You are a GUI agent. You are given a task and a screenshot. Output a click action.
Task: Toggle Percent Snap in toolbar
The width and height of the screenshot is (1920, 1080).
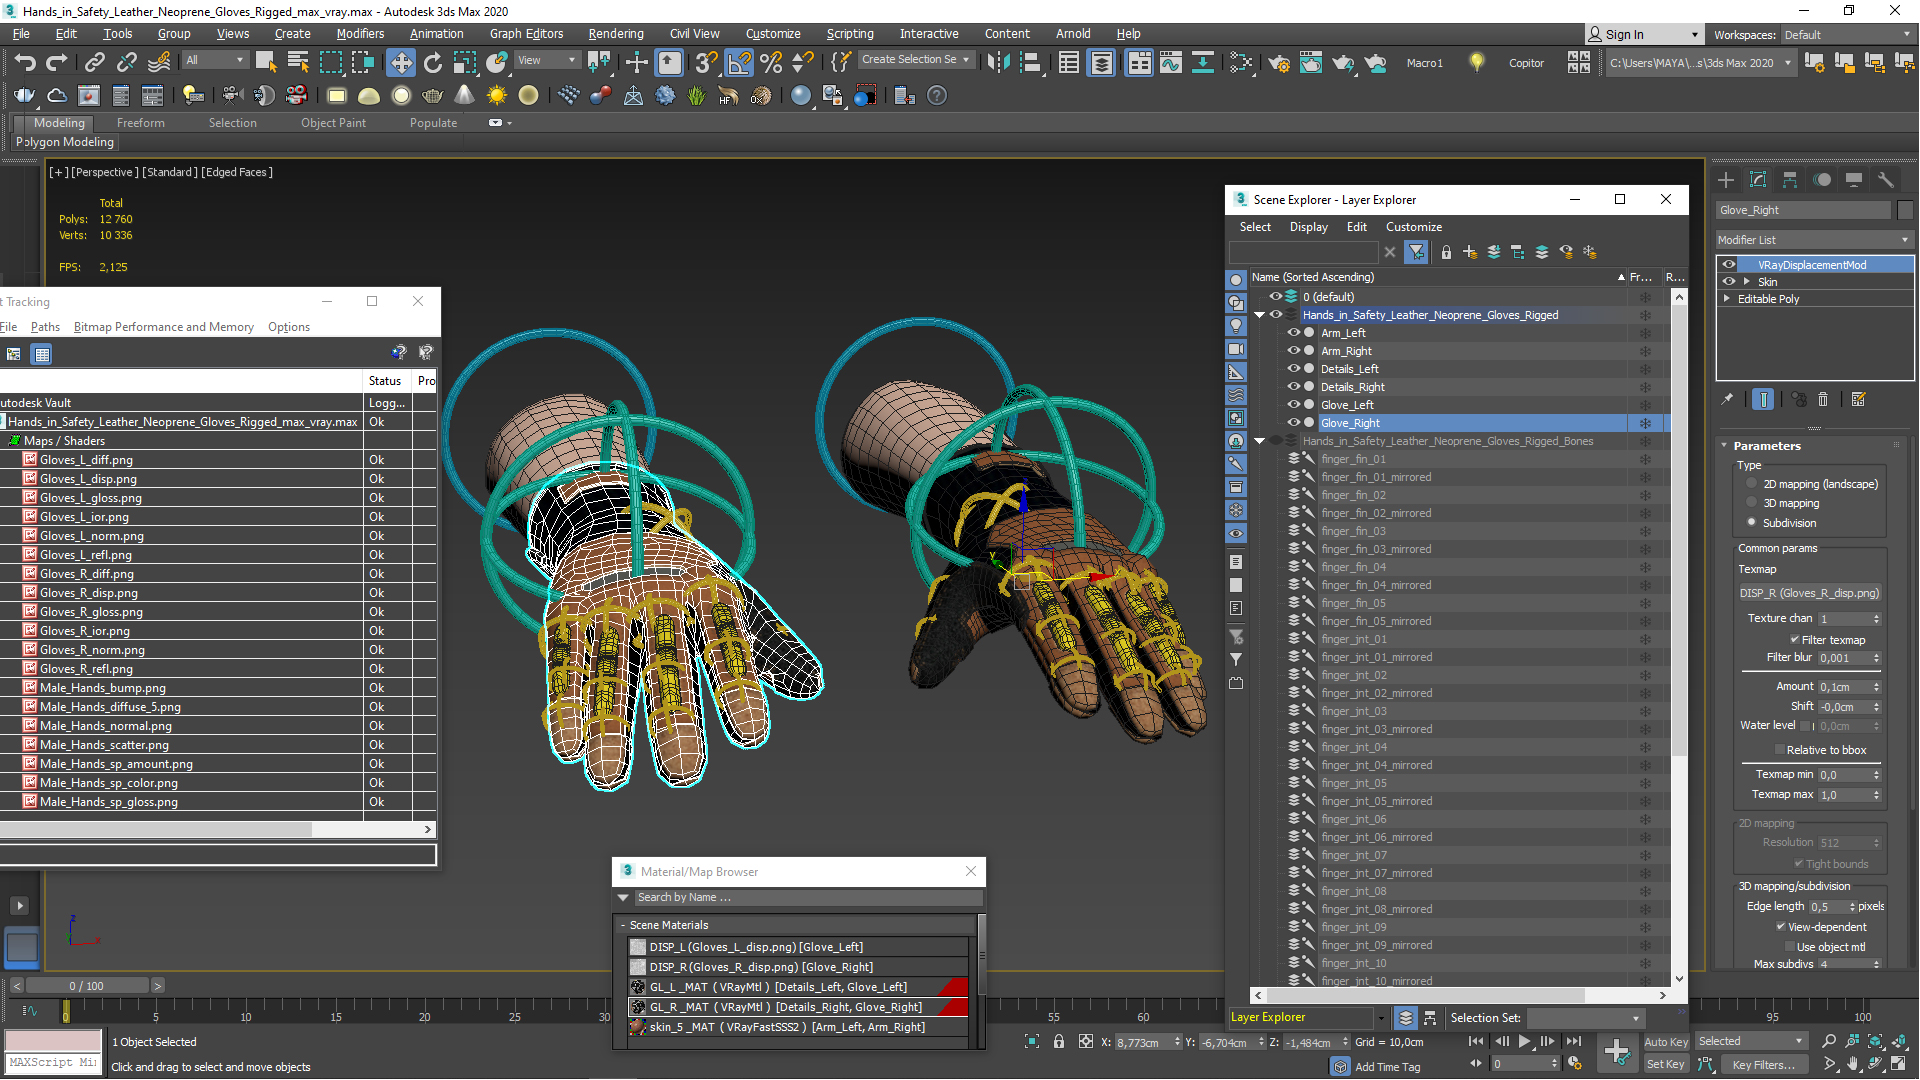(x=771, y=63)
